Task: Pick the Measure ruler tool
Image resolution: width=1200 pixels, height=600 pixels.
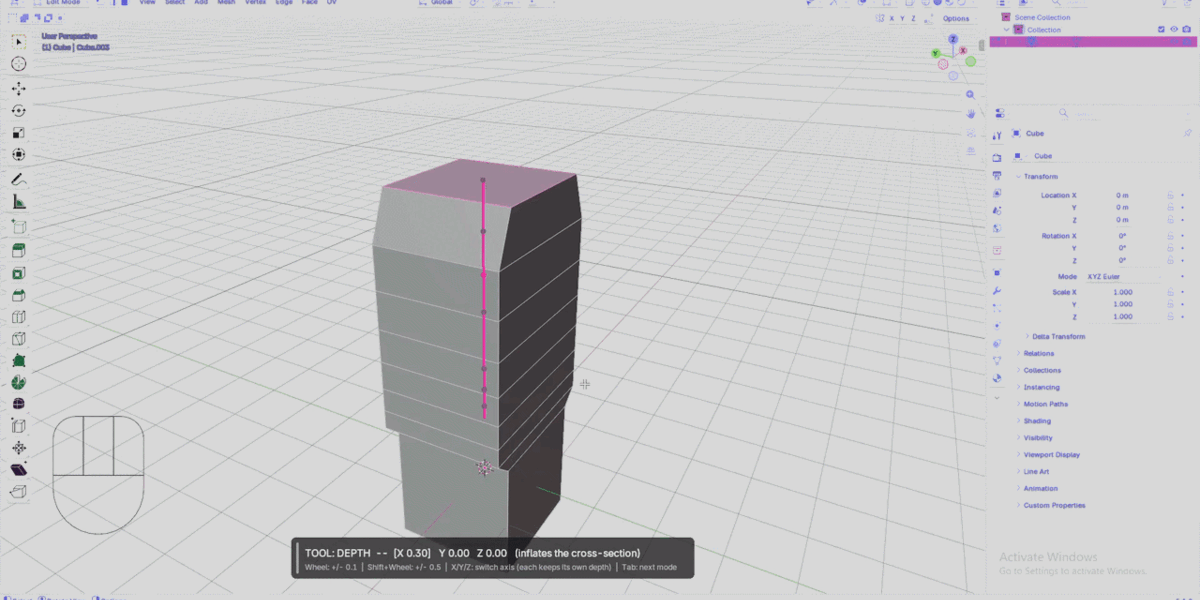Action: click(18, 202)
